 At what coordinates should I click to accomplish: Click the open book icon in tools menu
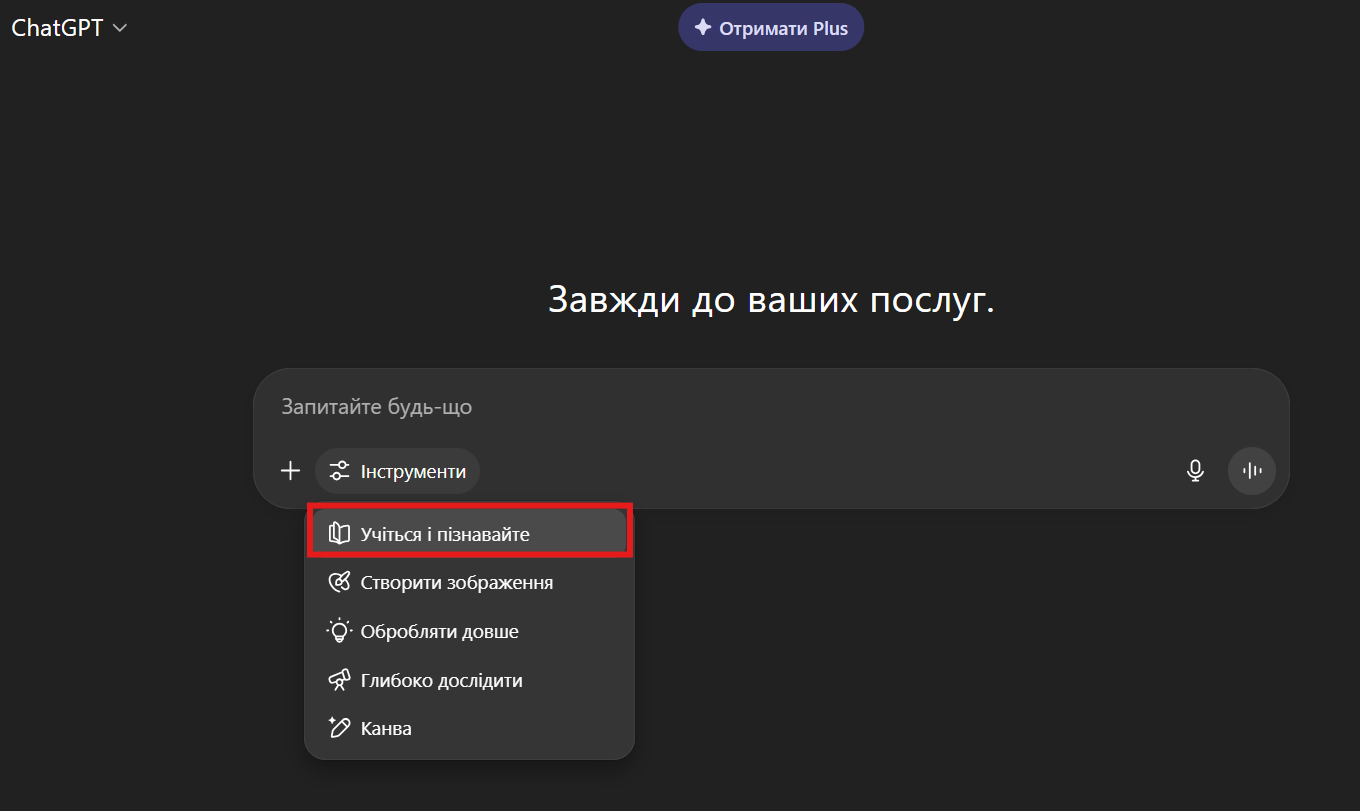(x=340, y=534)
